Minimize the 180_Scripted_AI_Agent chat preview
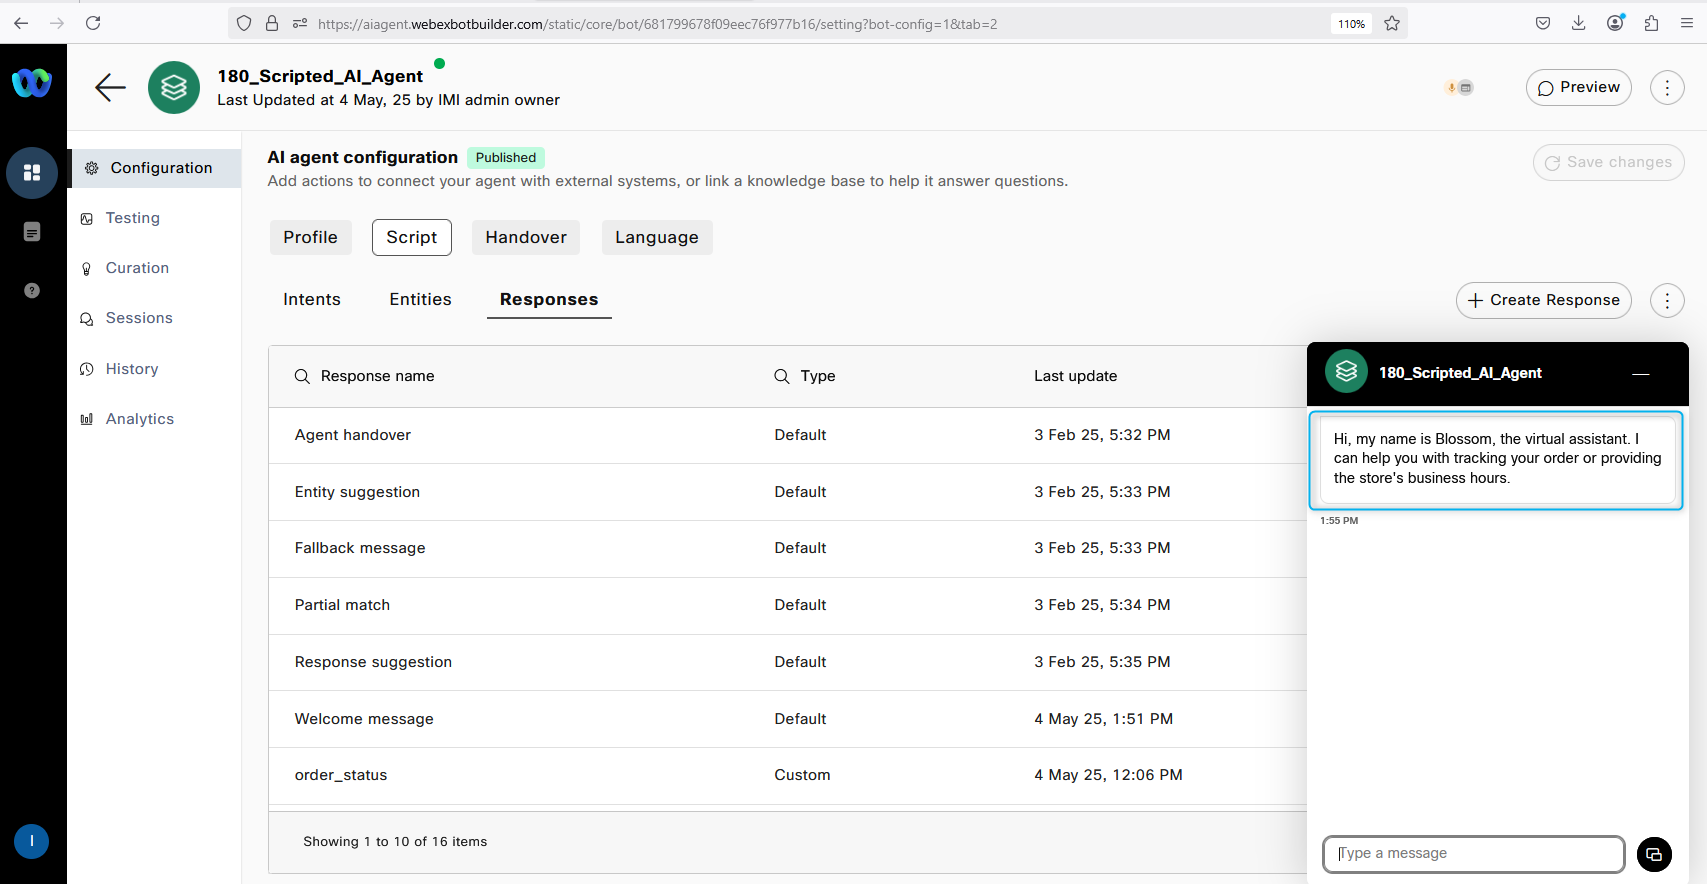This screenshot has height=884, width=1707. 1640,374
